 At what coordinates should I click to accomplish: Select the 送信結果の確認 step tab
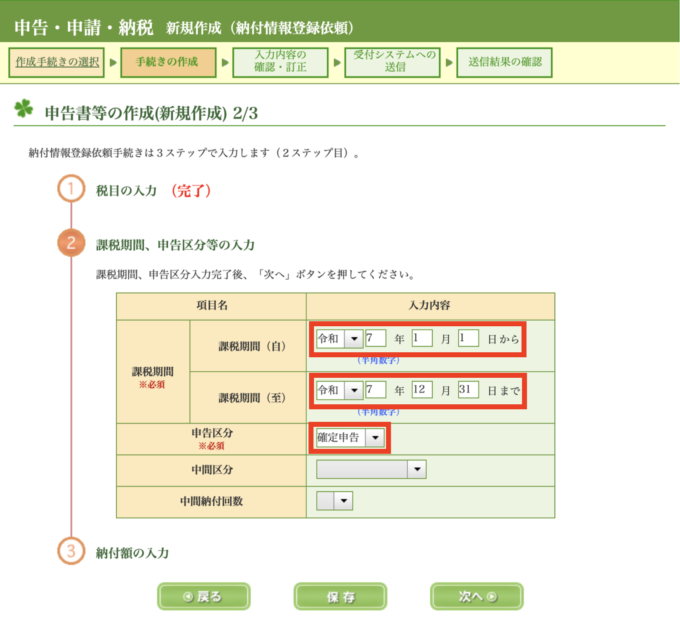point(504,62)
